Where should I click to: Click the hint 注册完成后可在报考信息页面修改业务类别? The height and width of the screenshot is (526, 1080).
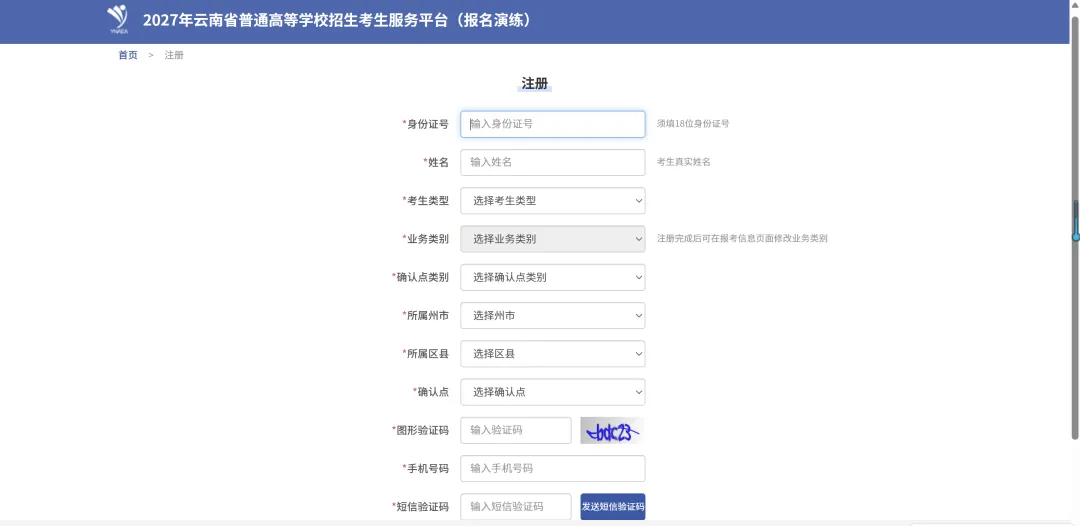click(742, 239)
